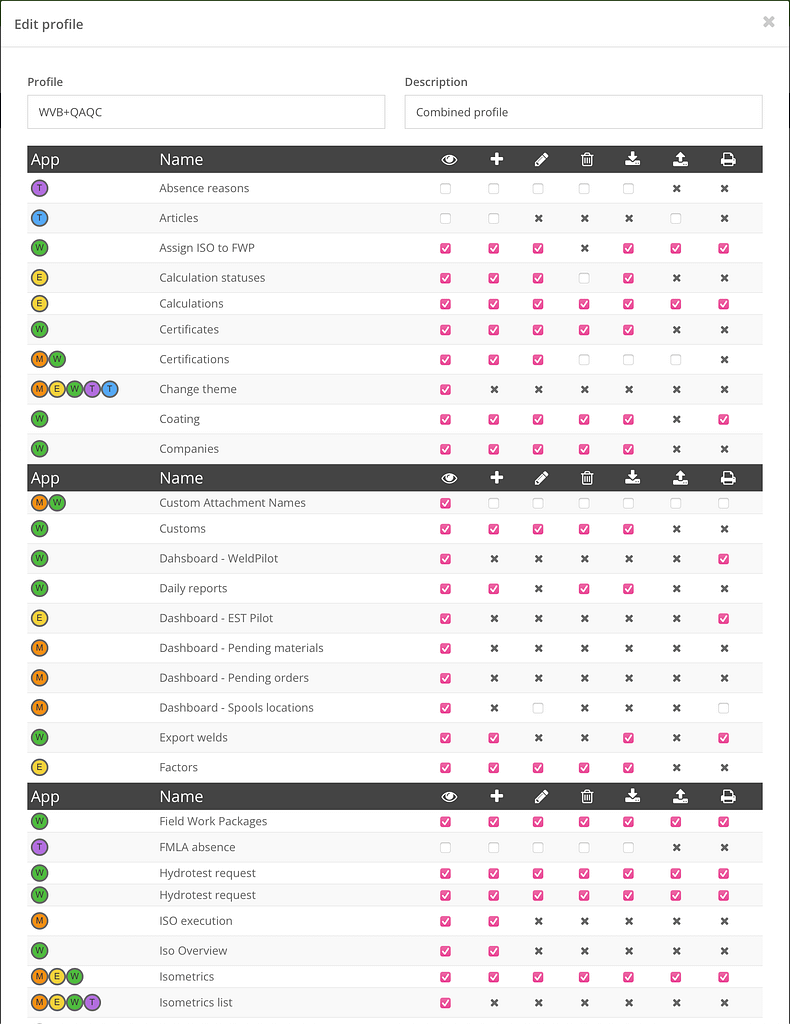Click the eye view icon in first header
This screenshot has width=790, height=1024.
click(x=449, y=159)
